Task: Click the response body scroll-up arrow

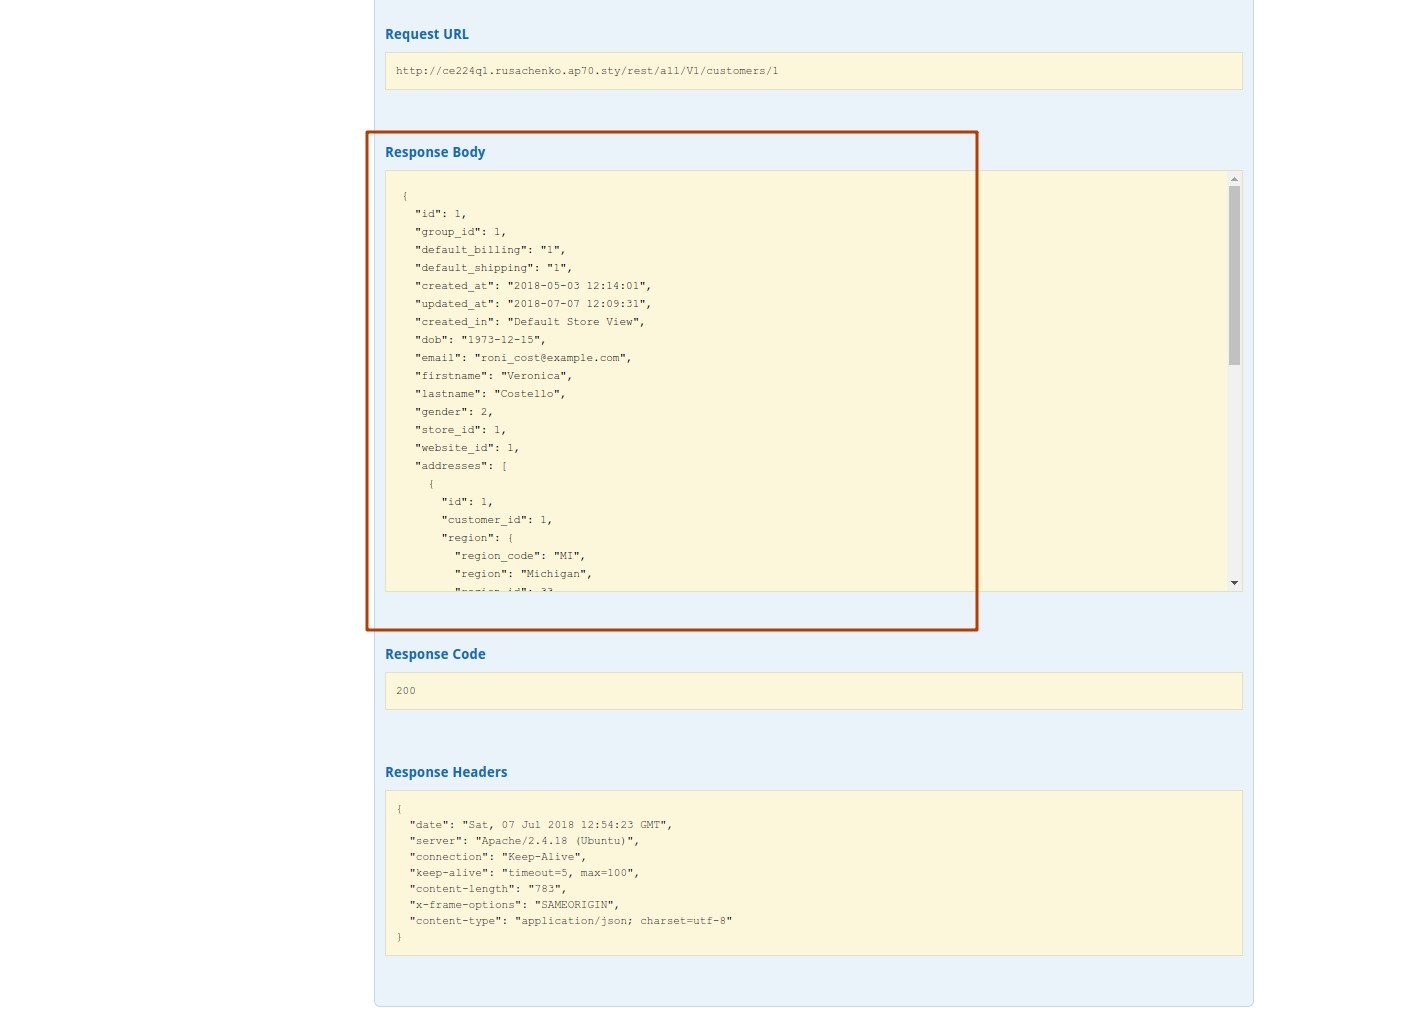Action: 1234,179
